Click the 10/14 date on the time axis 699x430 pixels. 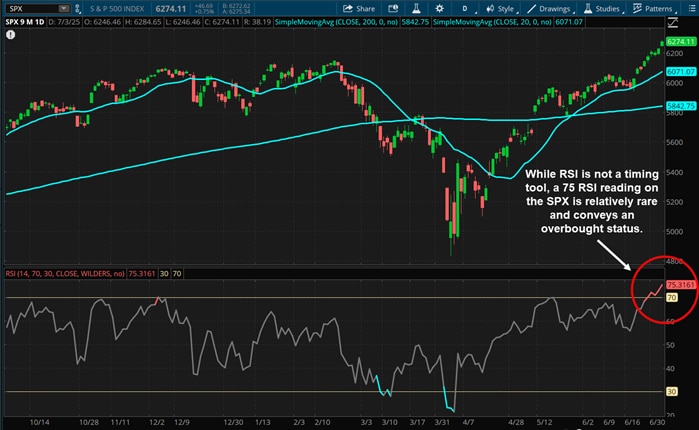tap(39, 422)
